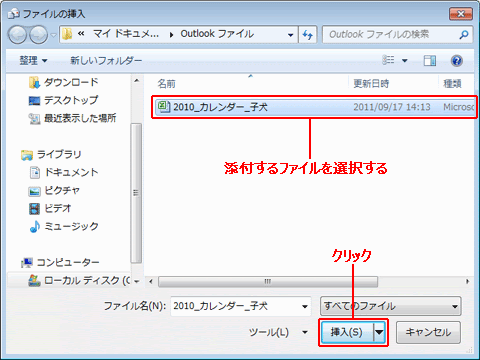
Task: Open the ツール(L) menu
Action: (x=278, y=332)
